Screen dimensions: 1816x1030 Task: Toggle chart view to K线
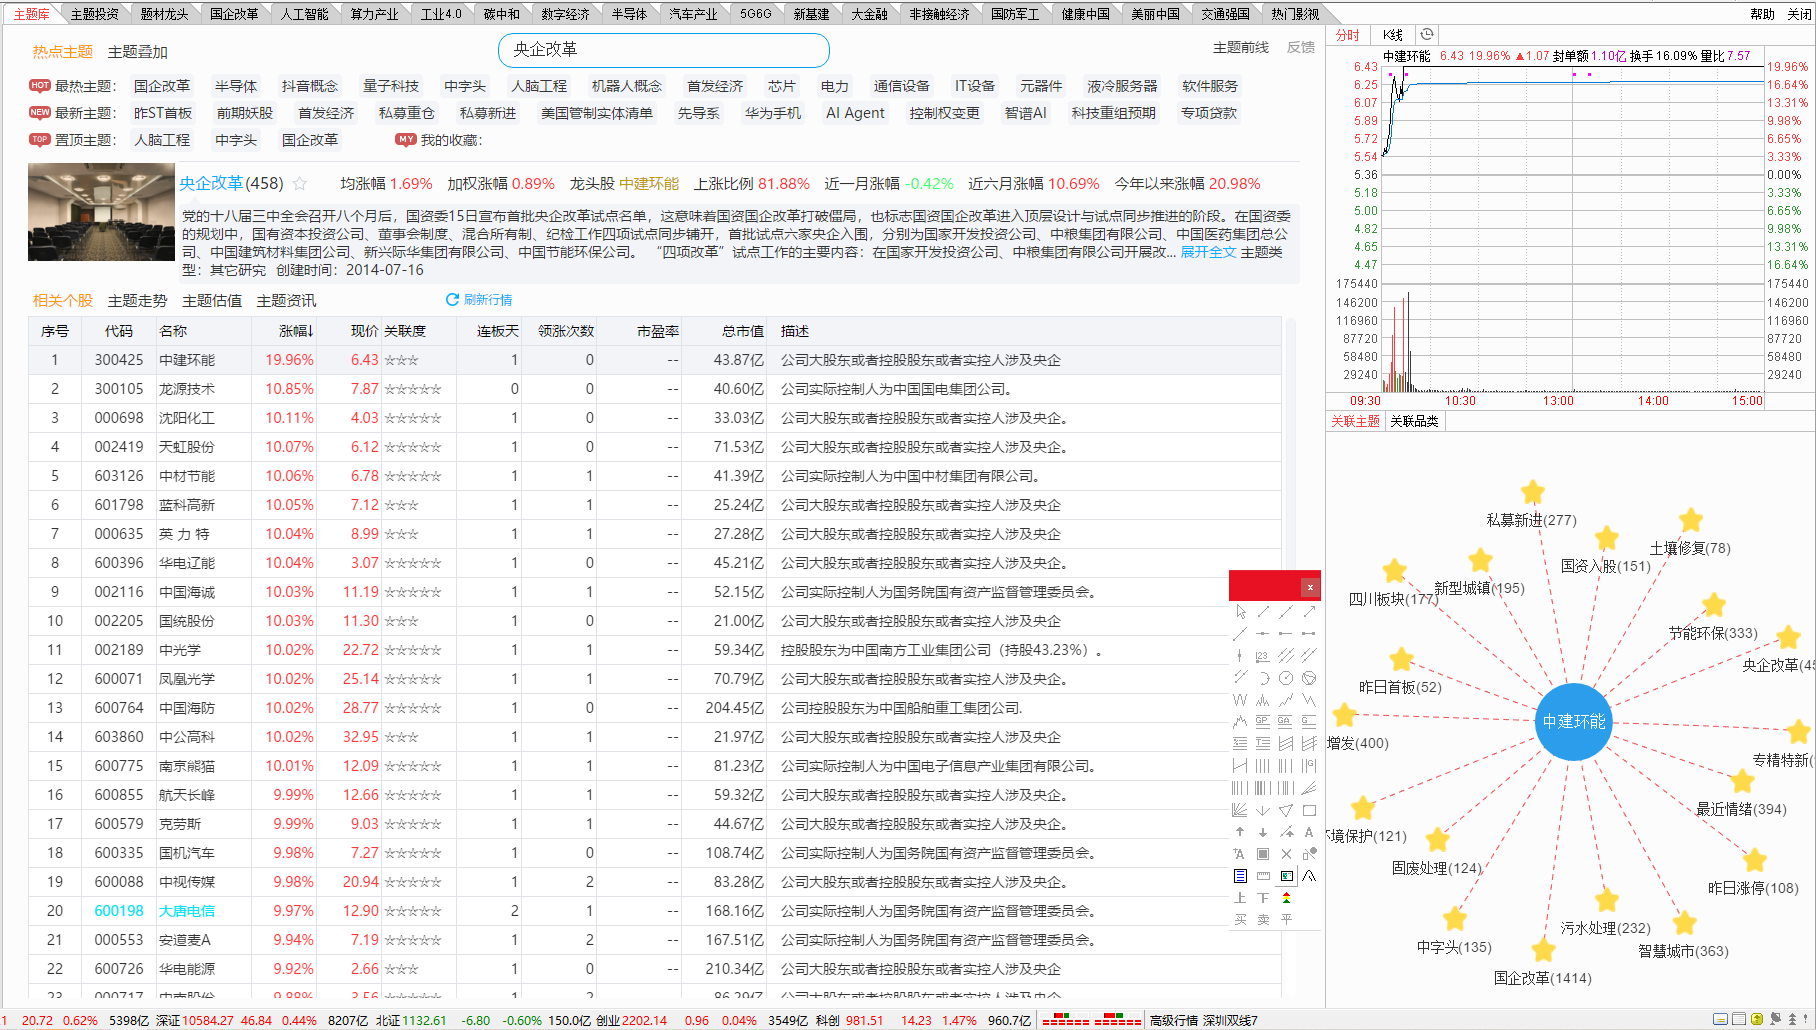(1392, 35)
